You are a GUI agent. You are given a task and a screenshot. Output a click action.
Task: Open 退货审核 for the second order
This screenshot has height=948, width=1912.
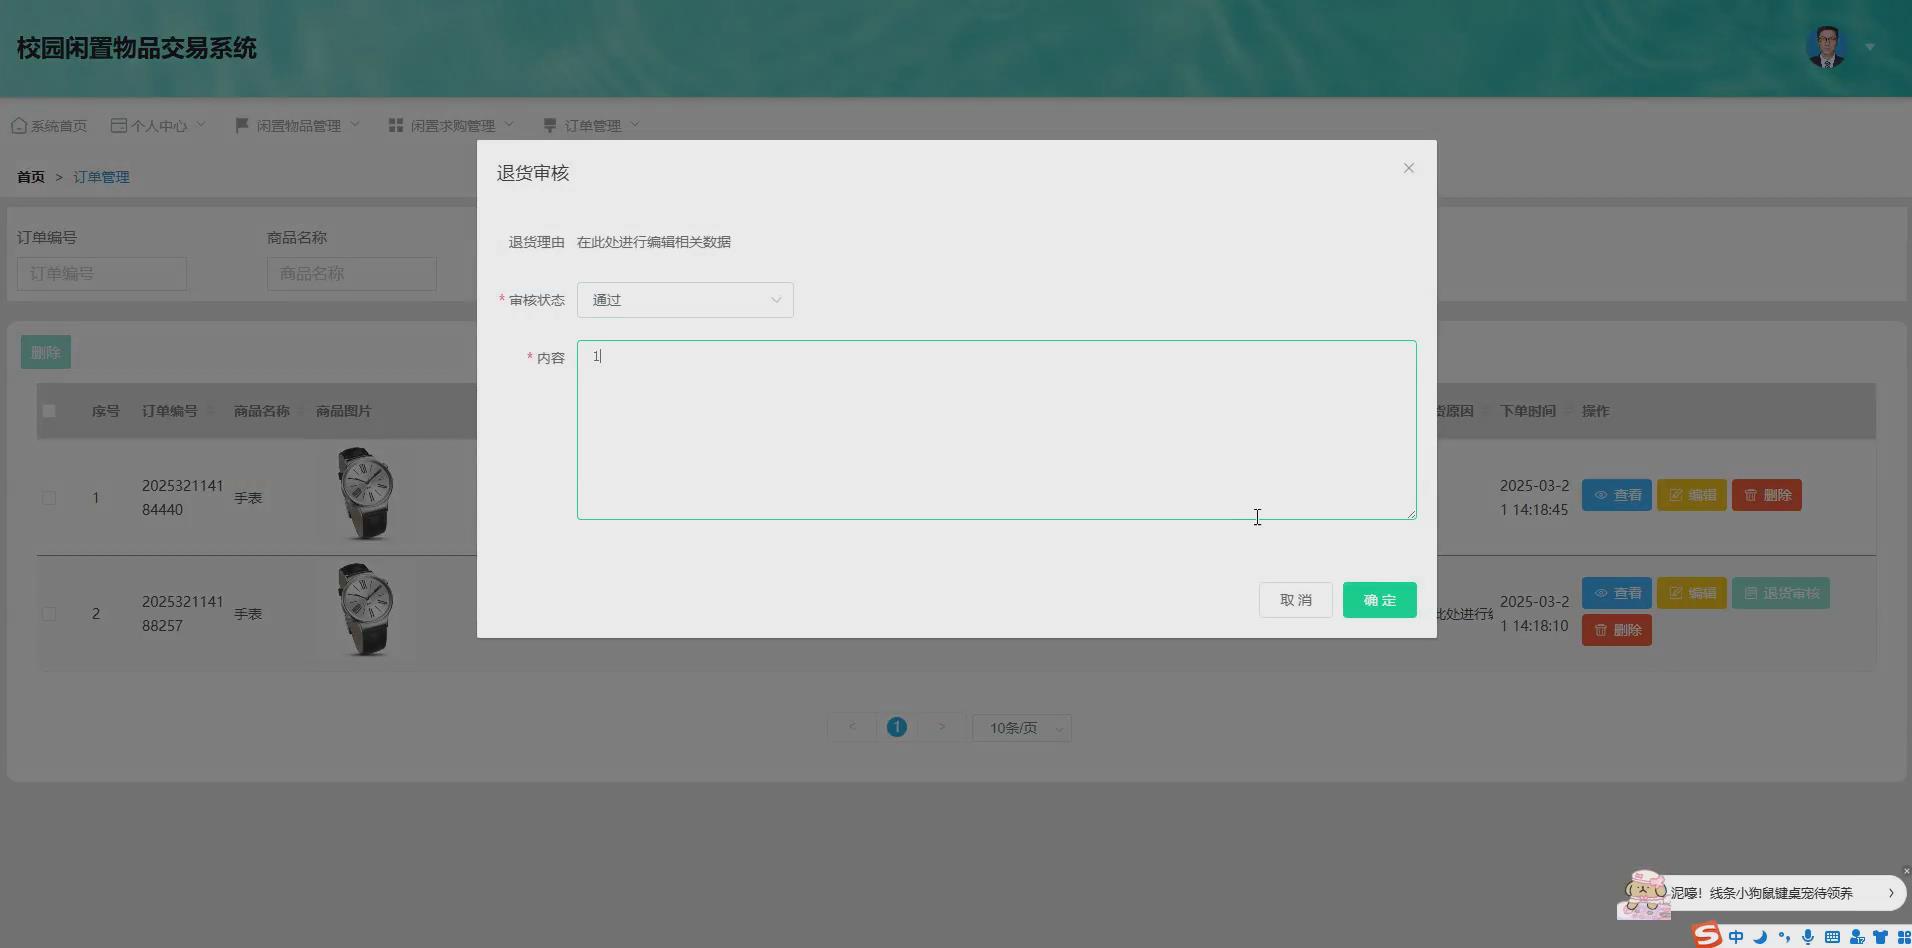click(x=1779, y=592)
